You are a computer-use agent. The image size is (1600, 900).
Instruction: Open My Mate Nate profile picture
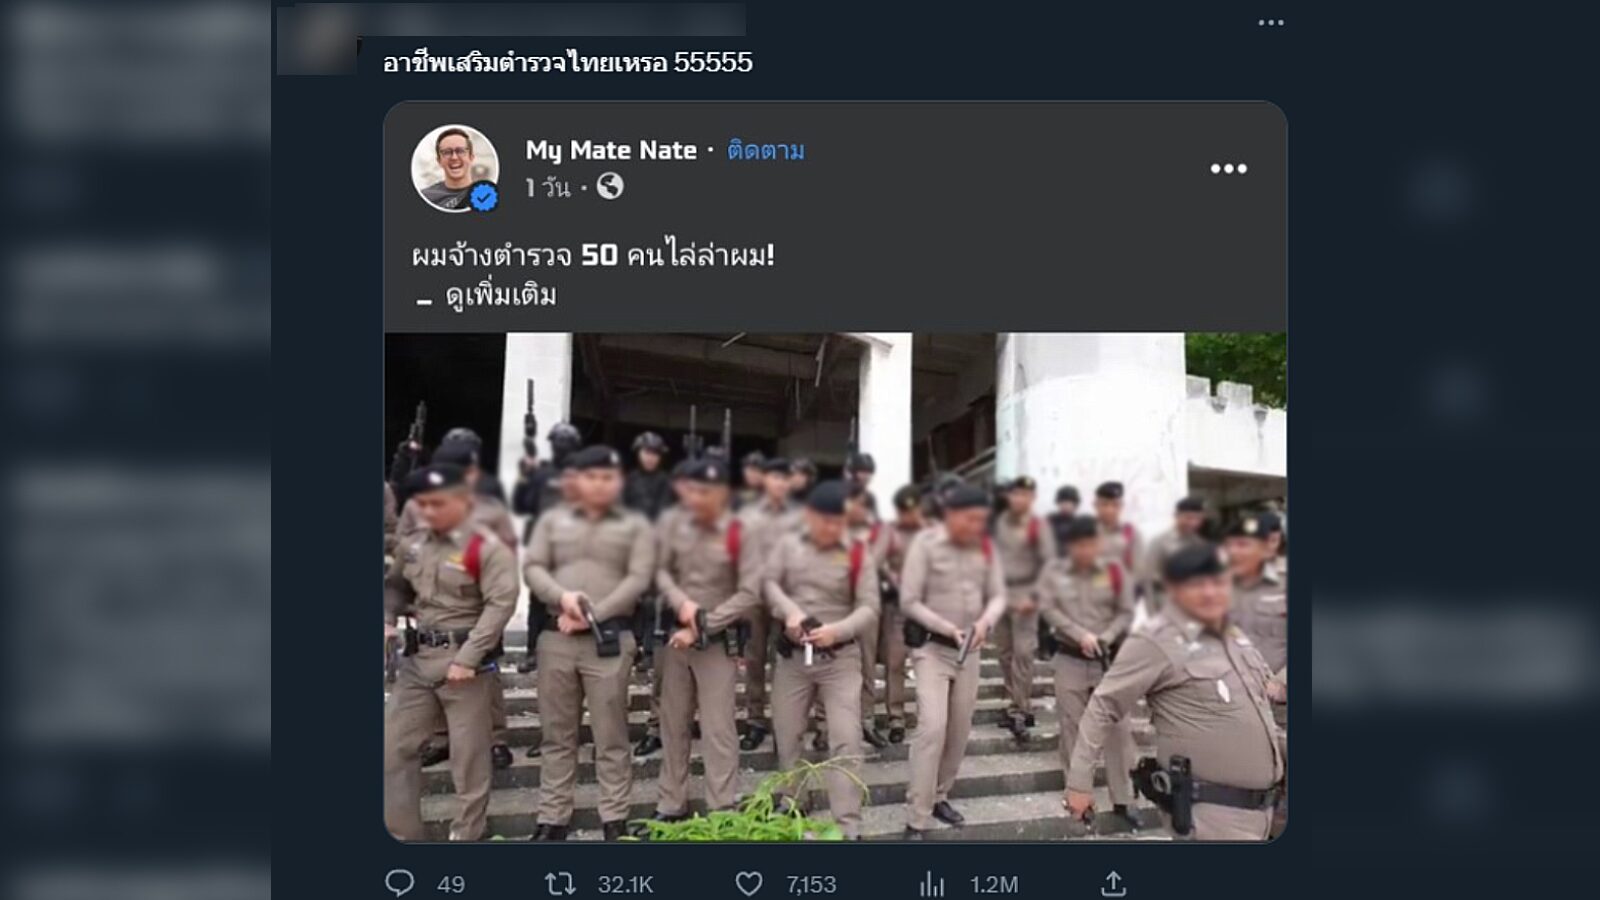[454, 167]
